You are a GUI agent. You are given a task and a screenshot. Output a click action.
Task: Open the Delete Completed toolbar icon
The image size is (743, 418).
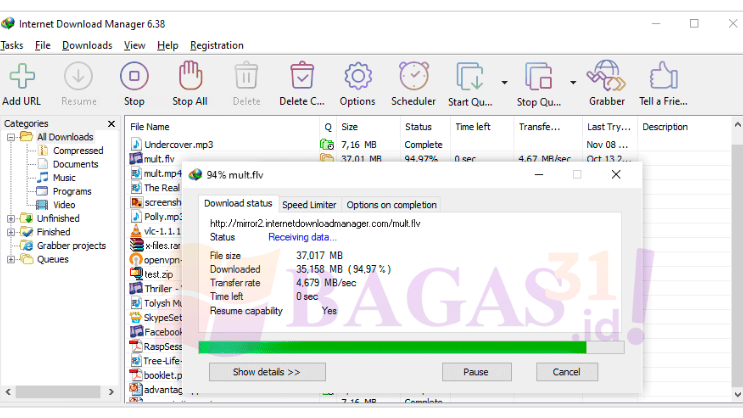(302, 78)
